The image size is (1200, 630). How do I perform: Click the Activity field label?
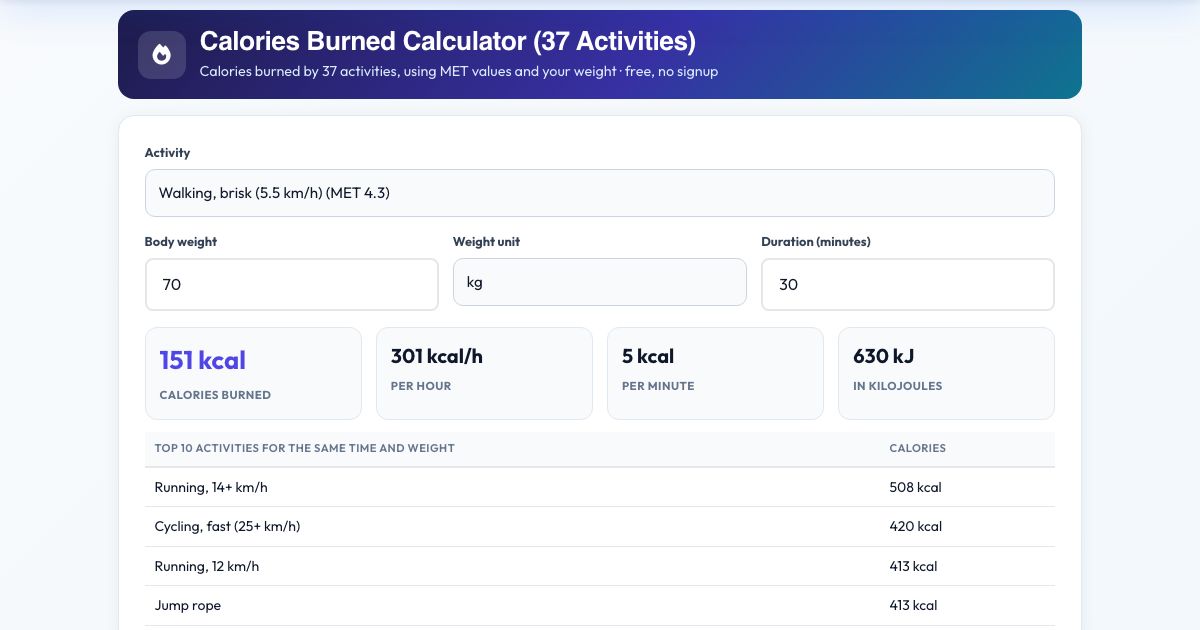pyautogui.click(x=167, y=153)
